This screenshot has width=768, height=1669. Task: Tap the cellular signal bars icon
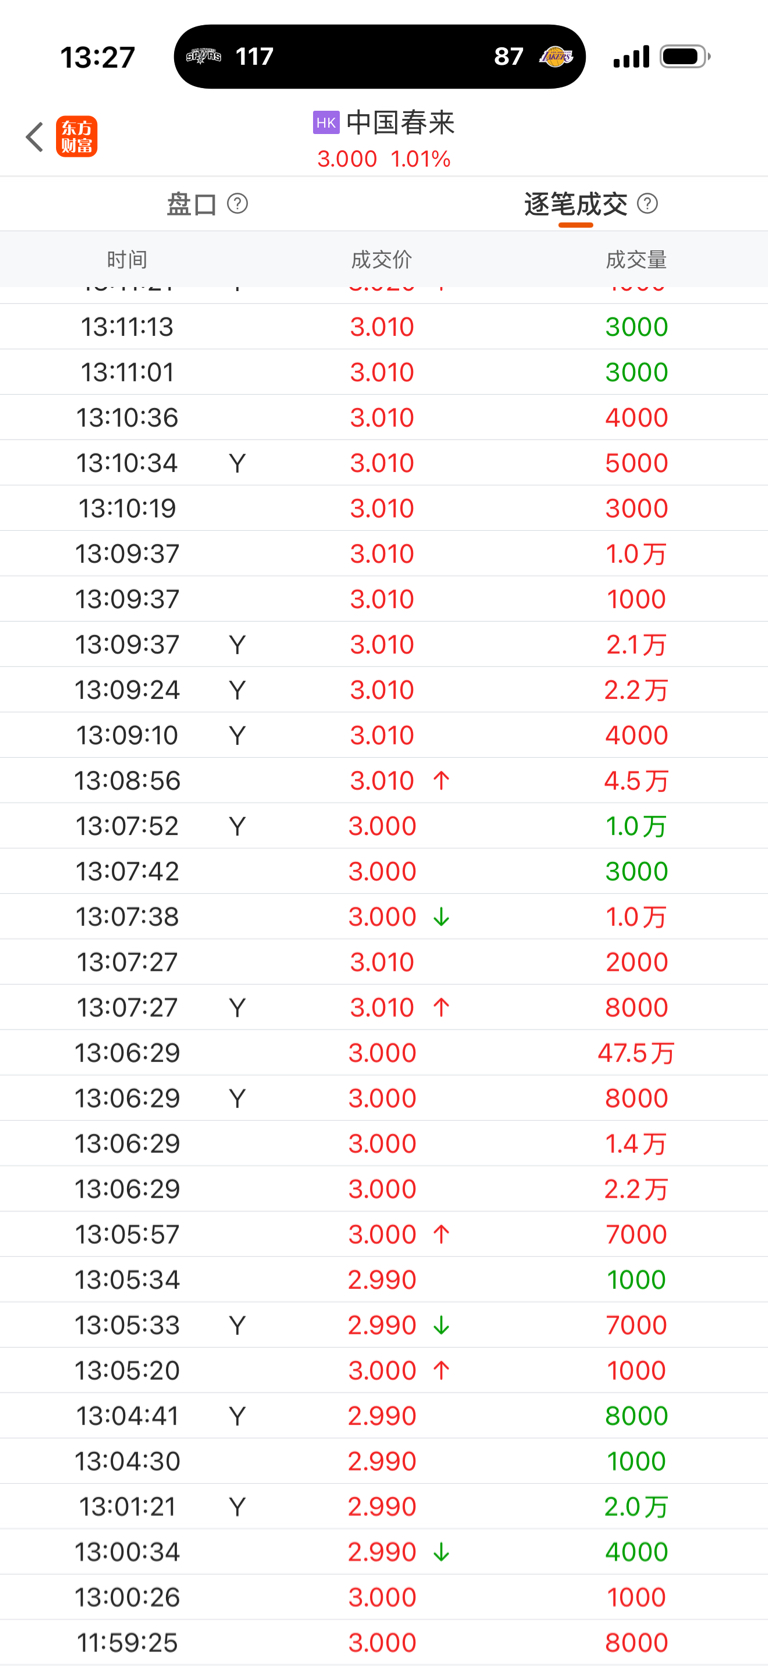(x=631, y=57)
